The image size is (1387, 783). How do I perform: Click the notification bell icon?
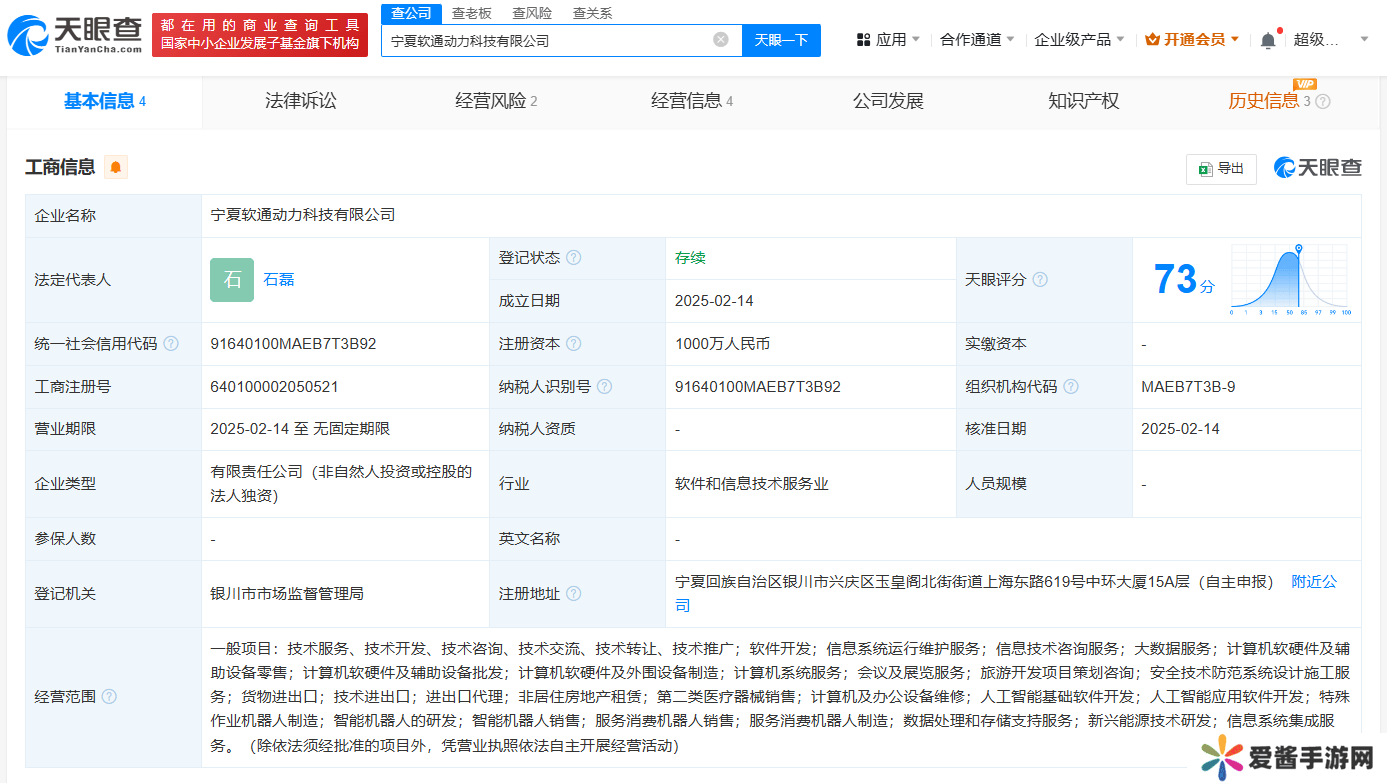[1267, 40]
